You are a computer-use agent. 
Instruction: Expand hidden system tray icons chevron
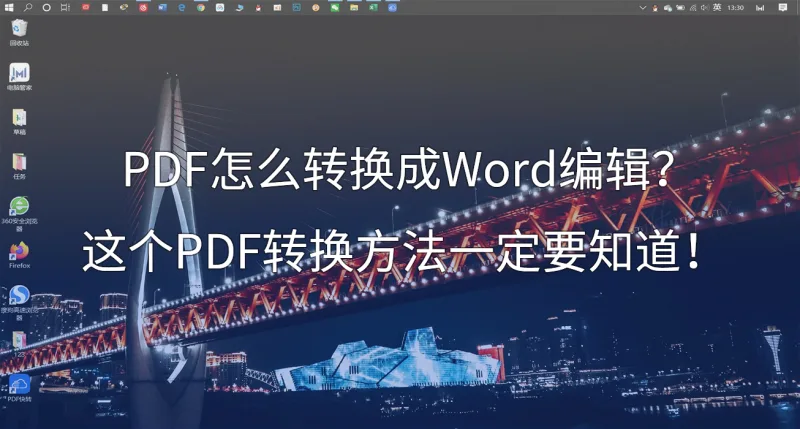(x=643, y=8)
